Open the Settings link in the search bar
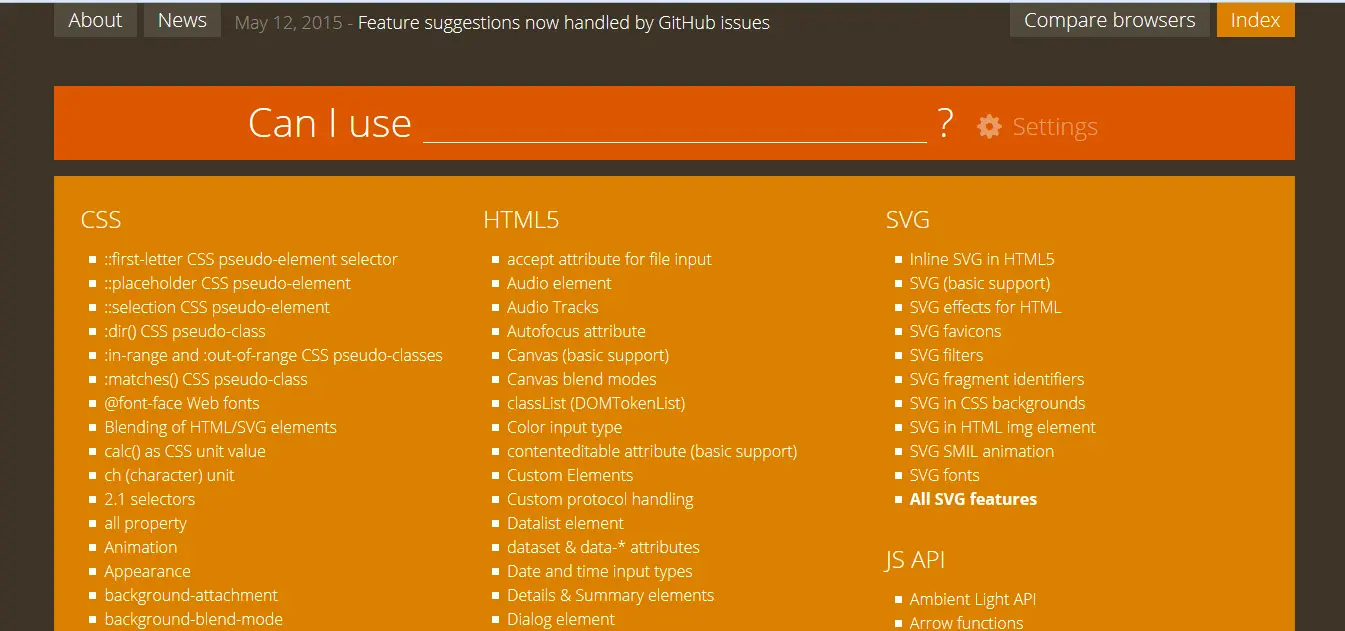Image resolution: width=1345 pixels, height=631 pixels. coord(1055,127)
